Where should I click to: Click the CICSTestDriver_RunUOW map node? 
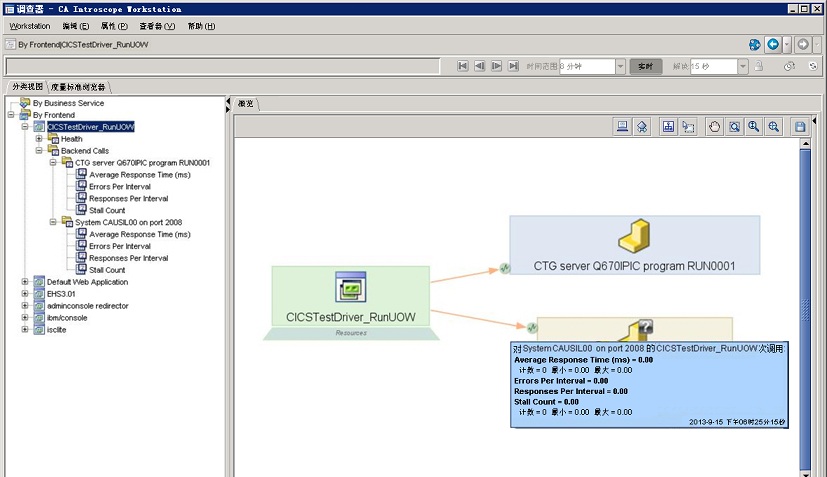tap(351, 296)
